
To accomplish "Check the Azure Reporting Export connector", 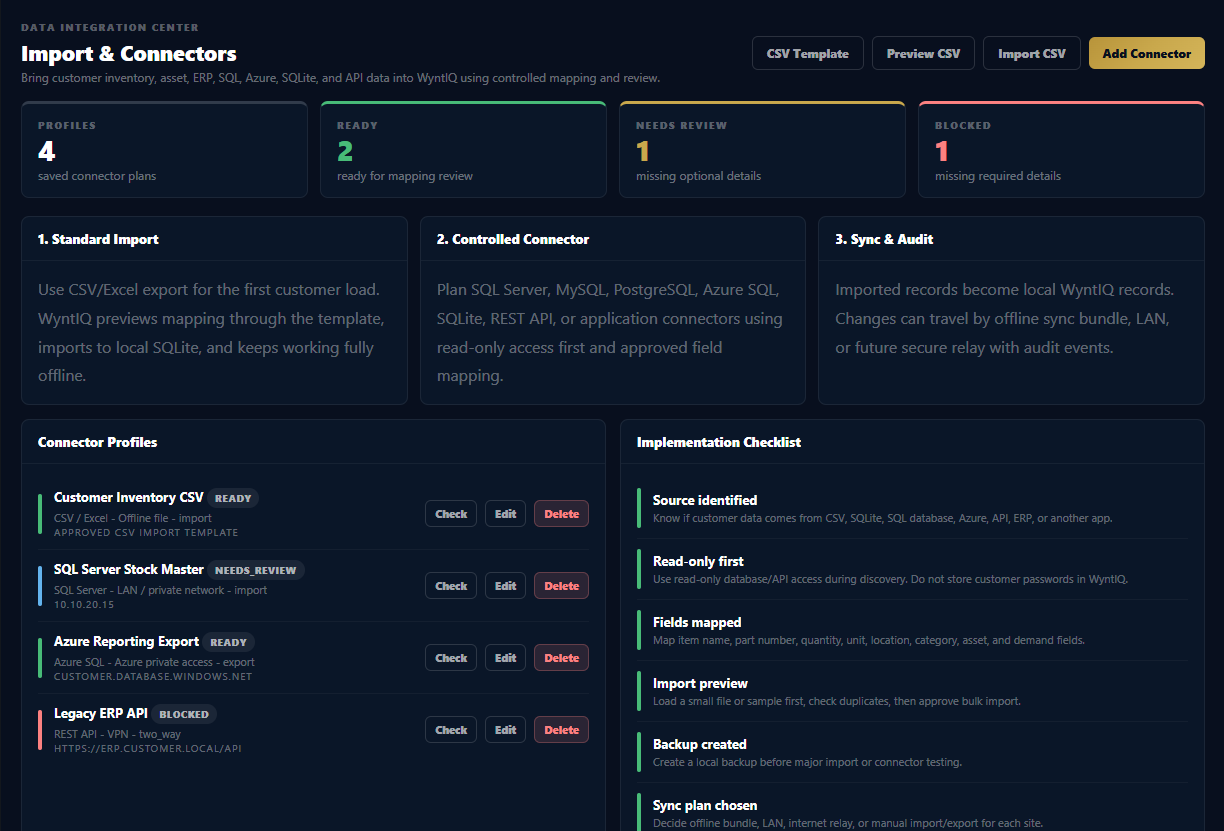I will point(451,658).
